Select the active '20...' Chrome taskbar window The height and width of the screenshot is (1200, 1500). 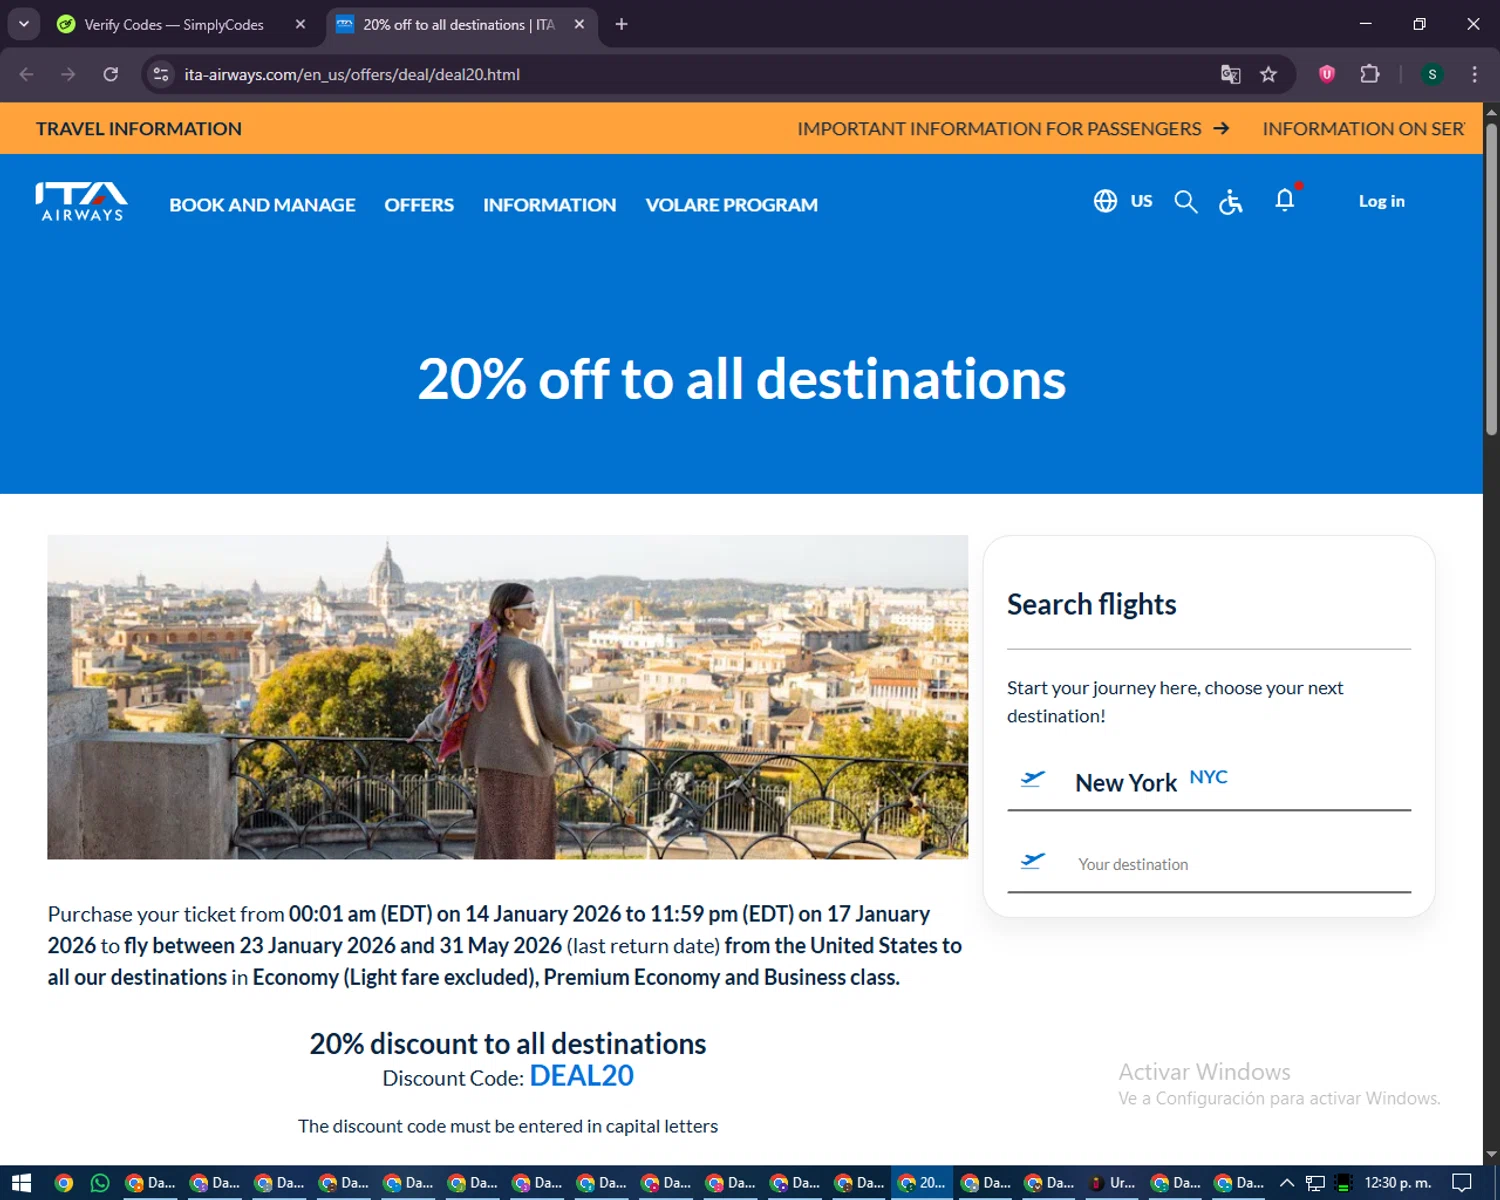[921, 1183]
